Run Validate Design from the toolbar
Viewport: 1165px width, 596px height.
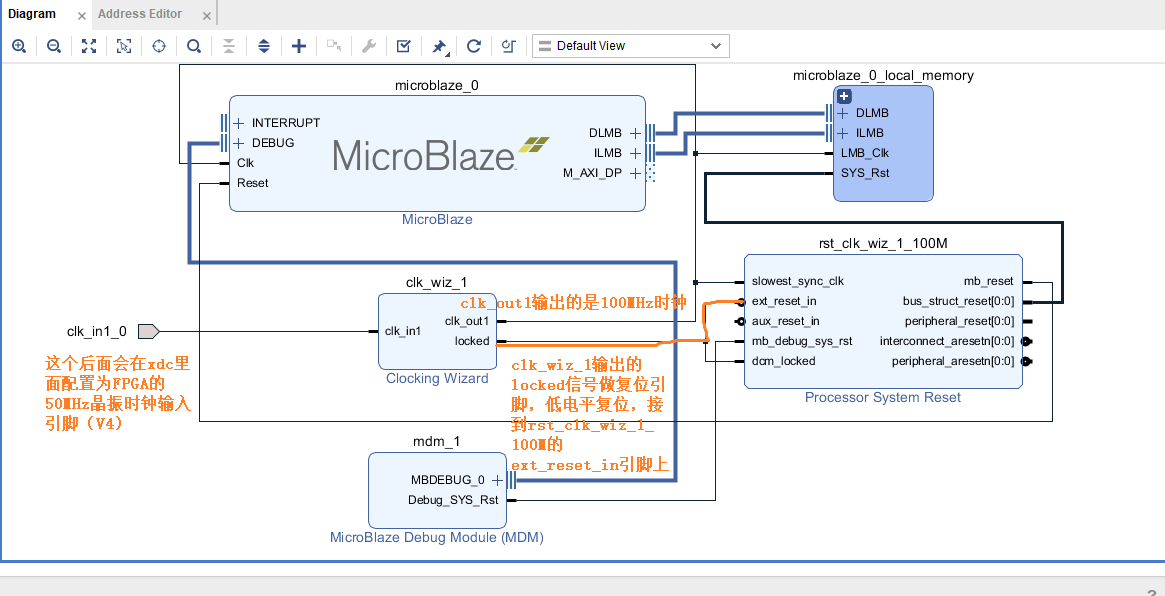tap(403, 46)
